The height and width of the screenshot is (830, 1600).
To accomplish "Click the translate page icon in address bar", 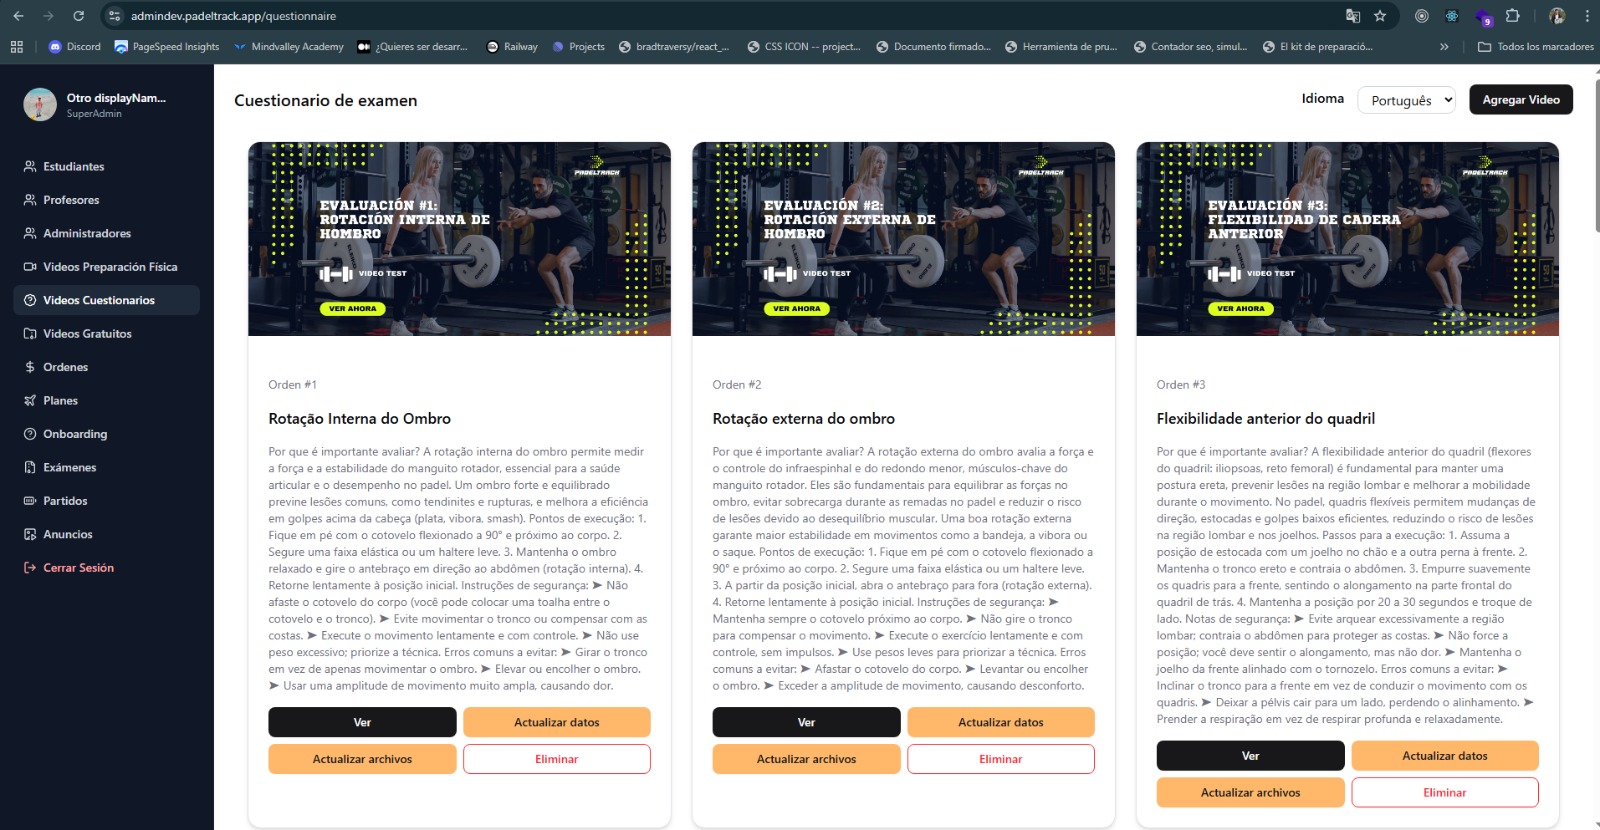I will click(1353, 16).
